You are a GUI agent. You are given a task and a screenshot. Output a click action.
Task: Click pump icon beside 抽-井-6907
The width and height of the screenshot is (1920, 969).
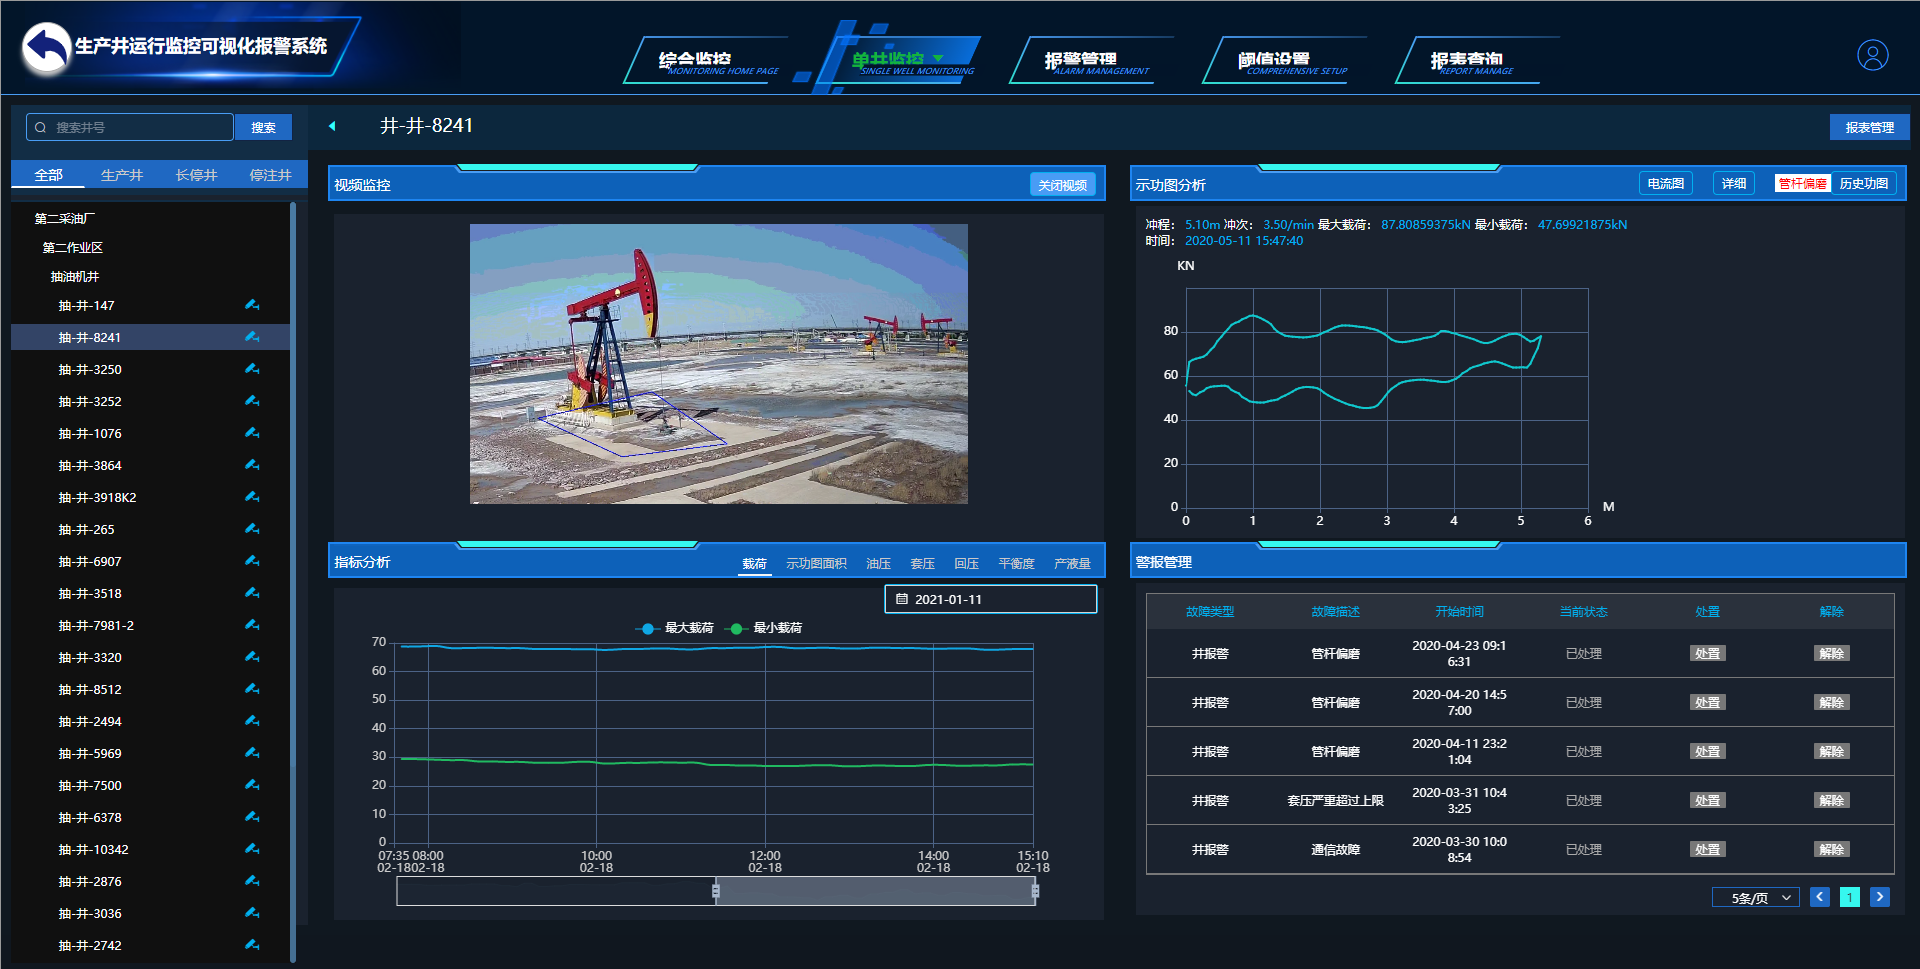click(x=252, y=561)
